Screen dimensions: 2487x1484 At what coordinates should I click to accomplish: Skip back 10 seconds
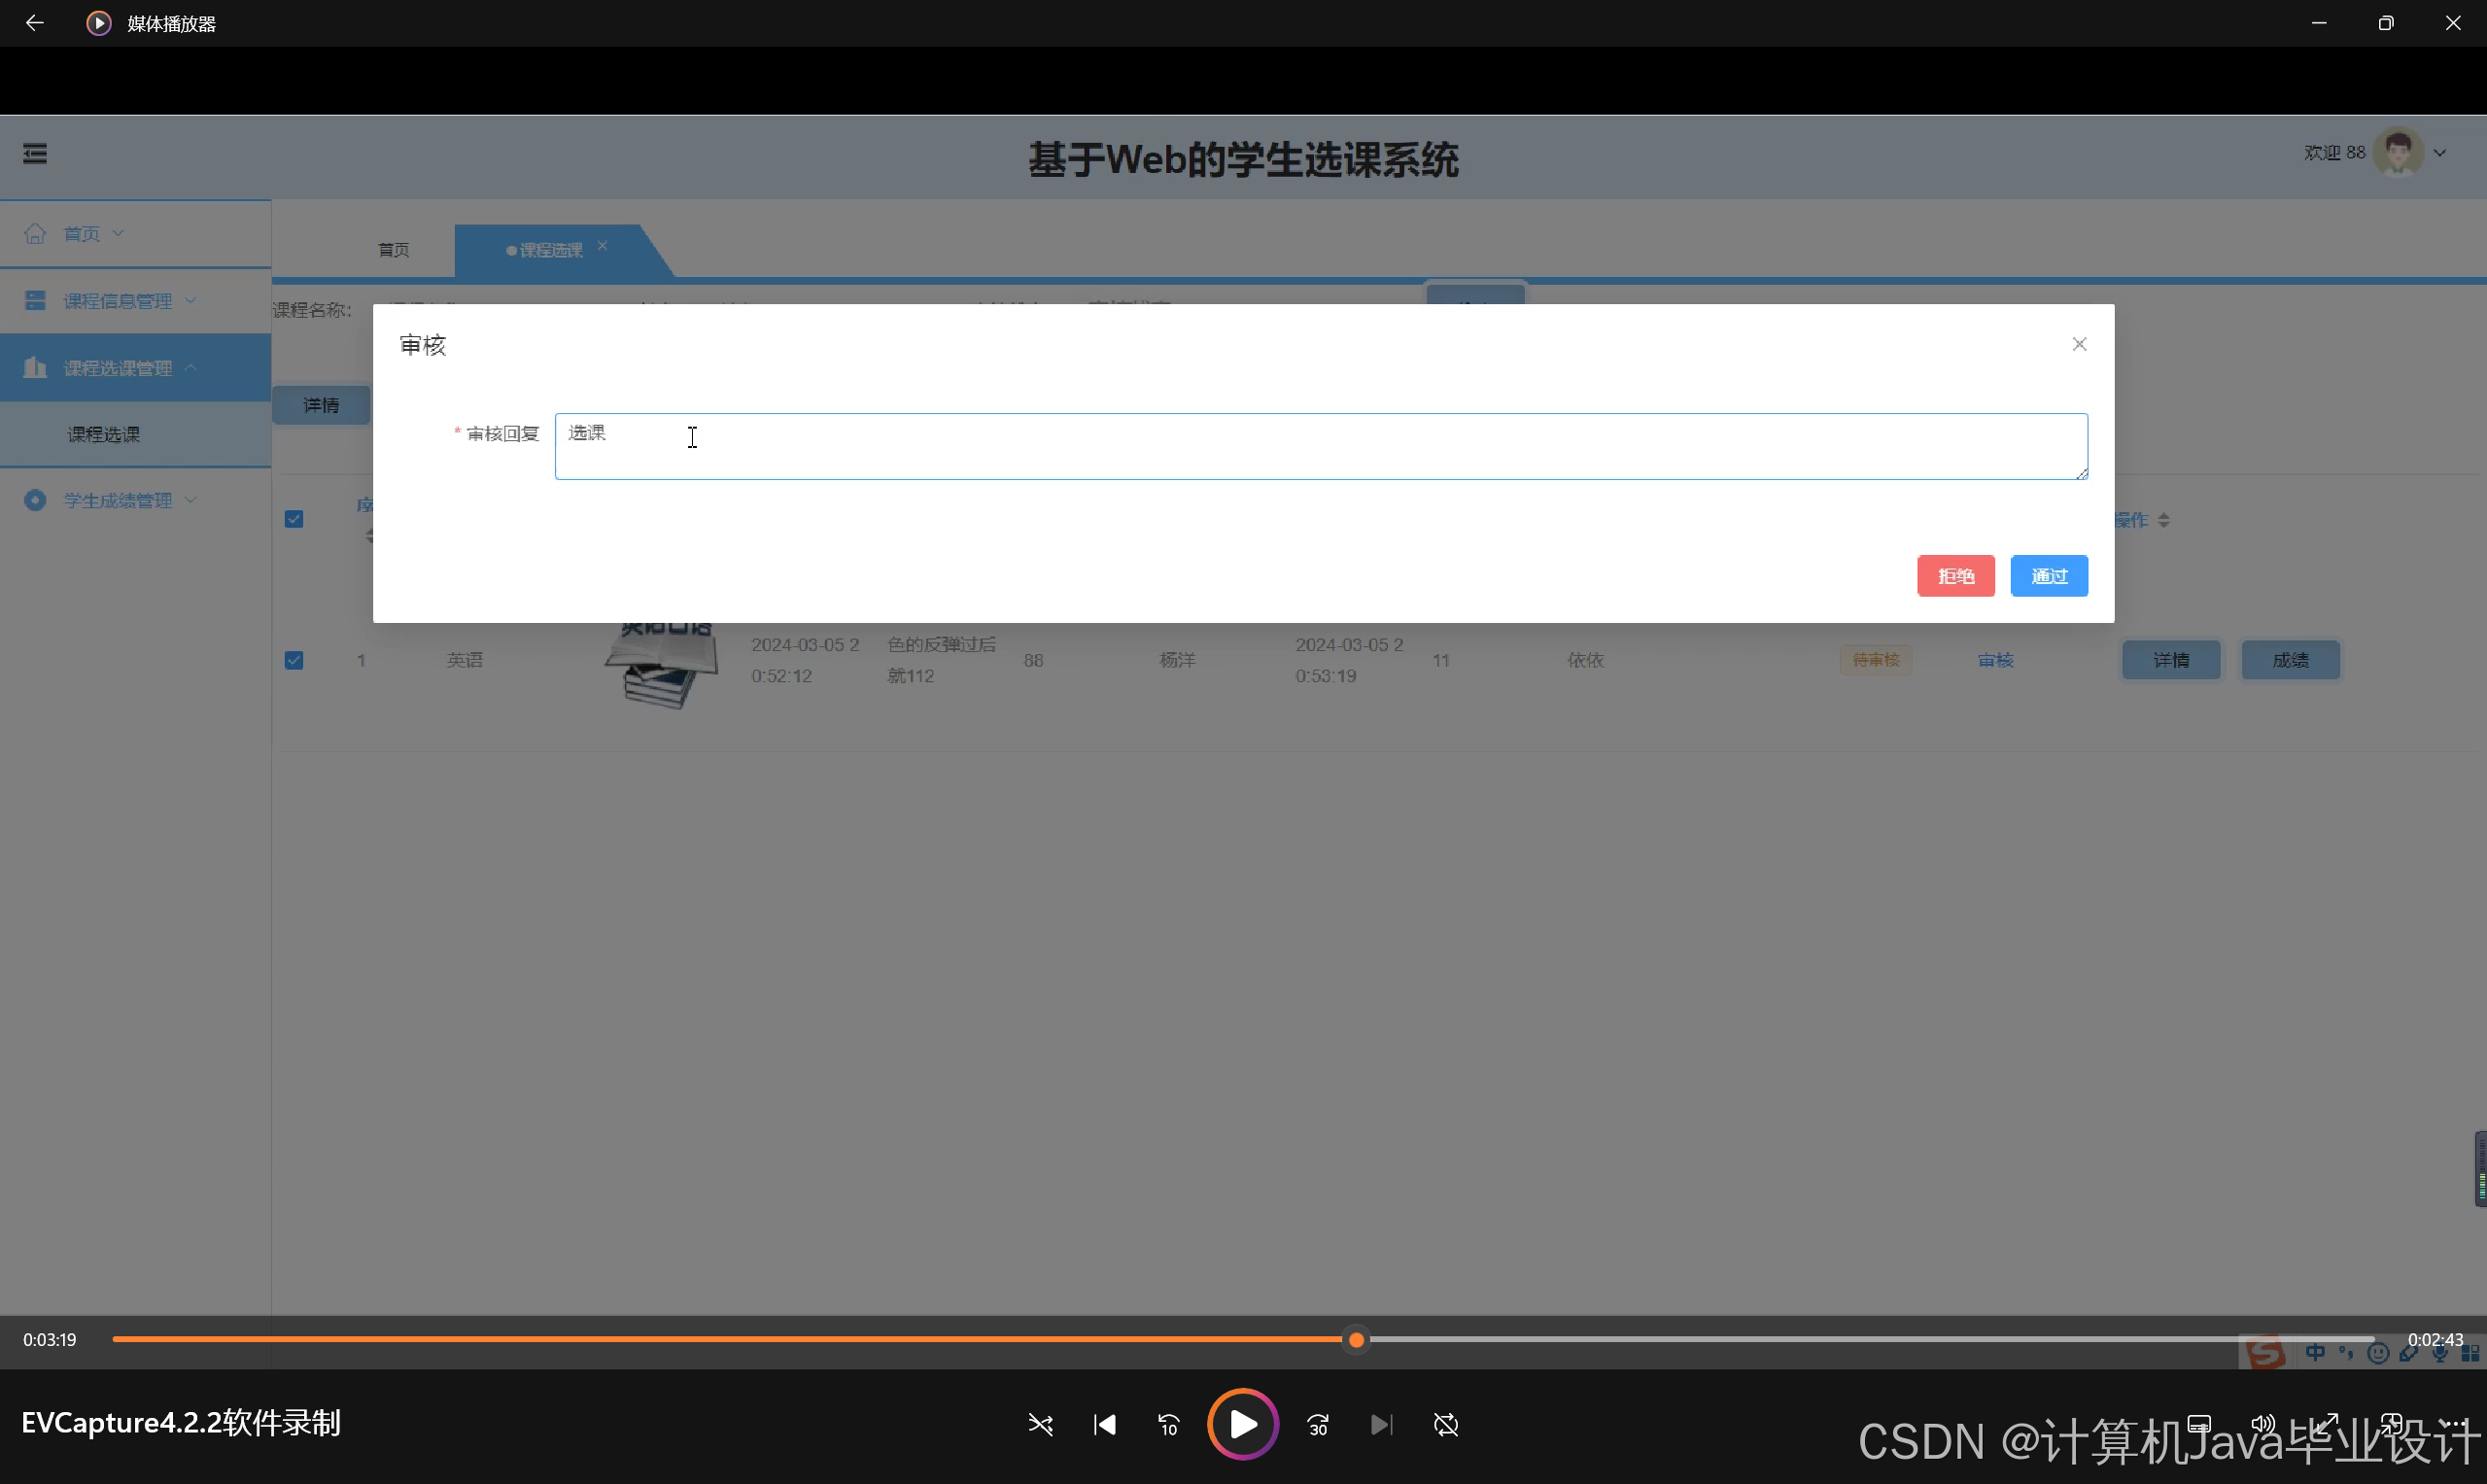click(x=1168, y=1424)
